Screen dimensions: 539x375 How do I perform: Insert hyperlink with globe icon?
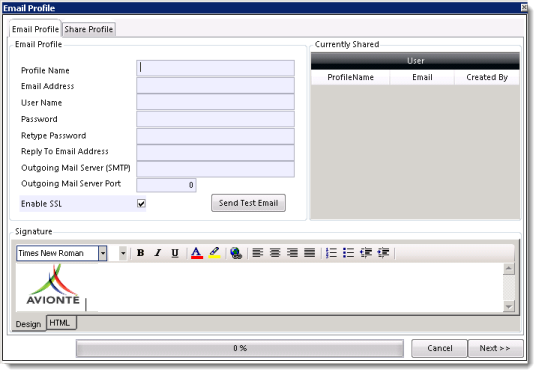pos(236,253)
